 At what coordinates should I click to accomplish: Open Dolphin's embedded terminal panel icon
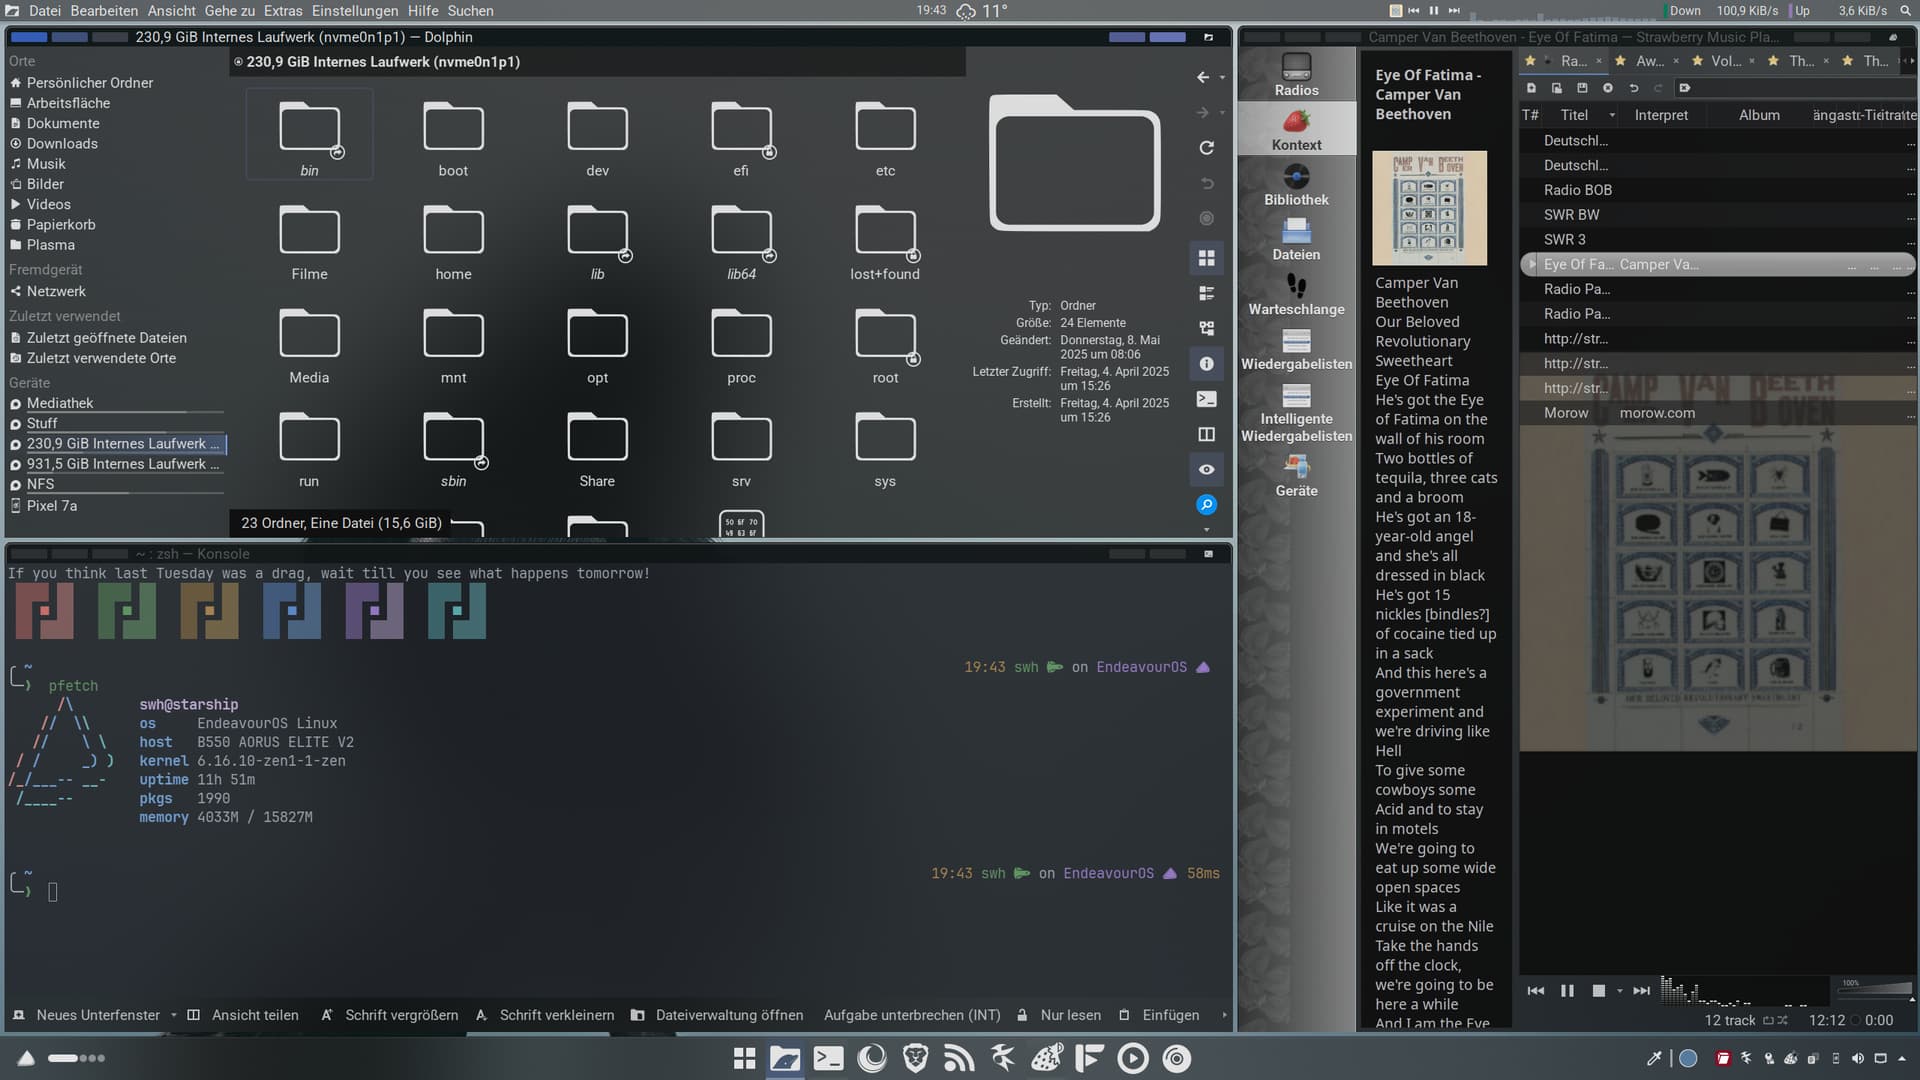(x=1207, y=399)
